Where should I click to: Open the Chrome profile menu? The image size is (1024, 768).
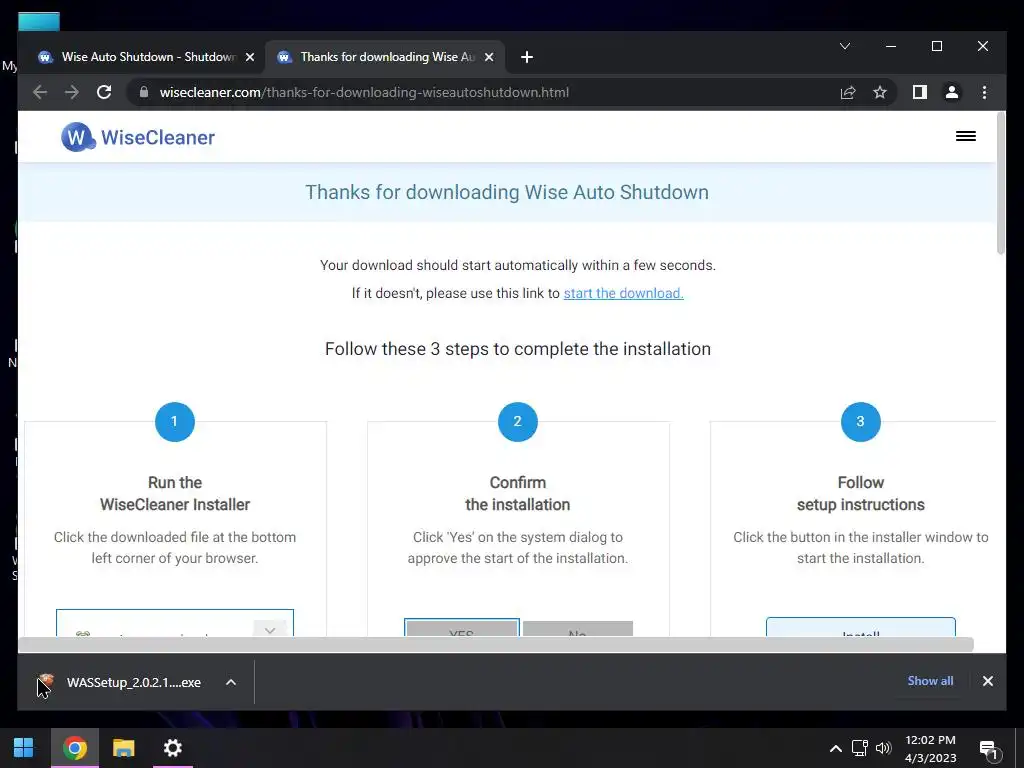coord(952,92)
